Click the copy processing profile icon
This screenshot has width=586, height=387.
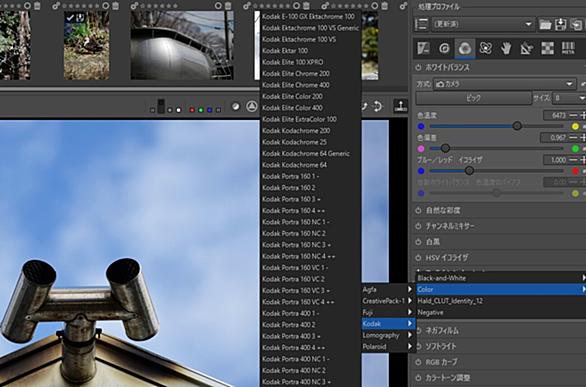point(576,25)
